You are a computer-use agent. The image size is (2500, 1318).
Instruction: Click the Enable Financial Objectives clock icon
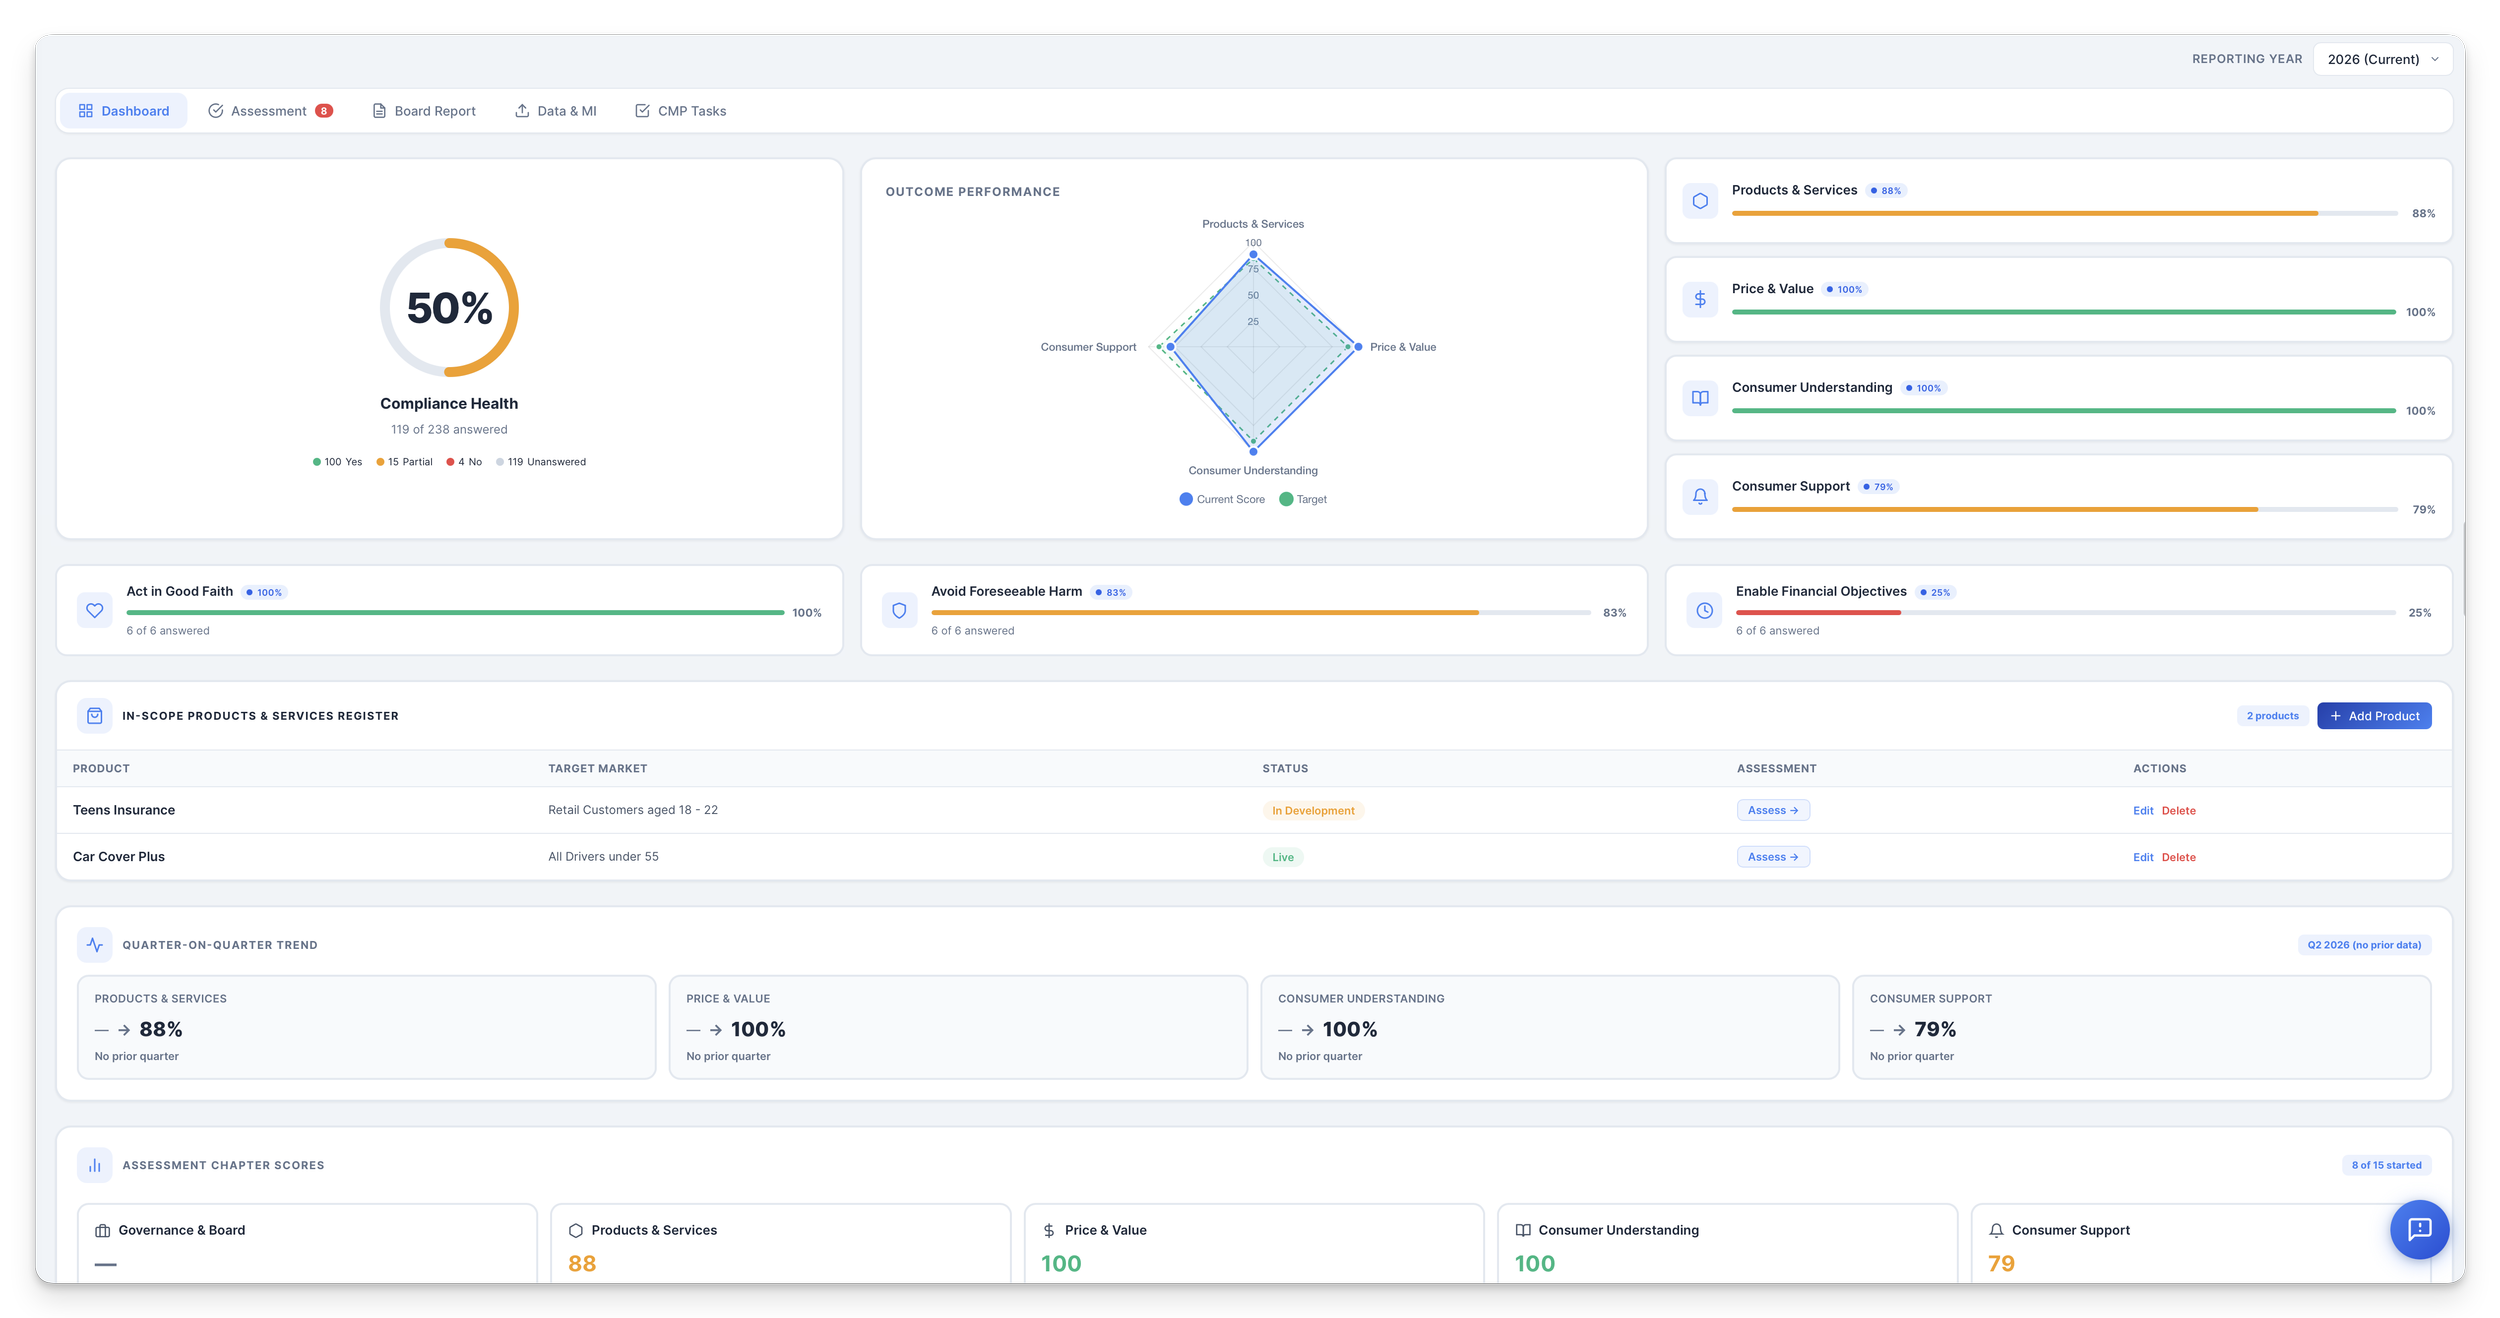click(1704, 610)
